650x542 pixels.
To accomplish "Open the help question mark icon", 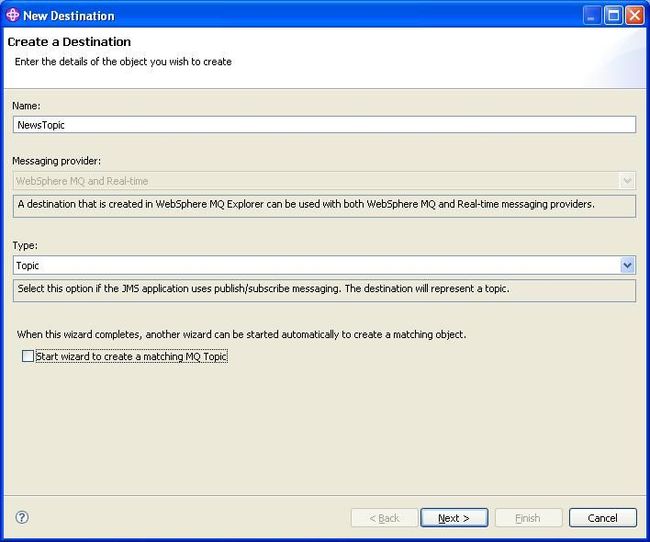I will point(22,517).
